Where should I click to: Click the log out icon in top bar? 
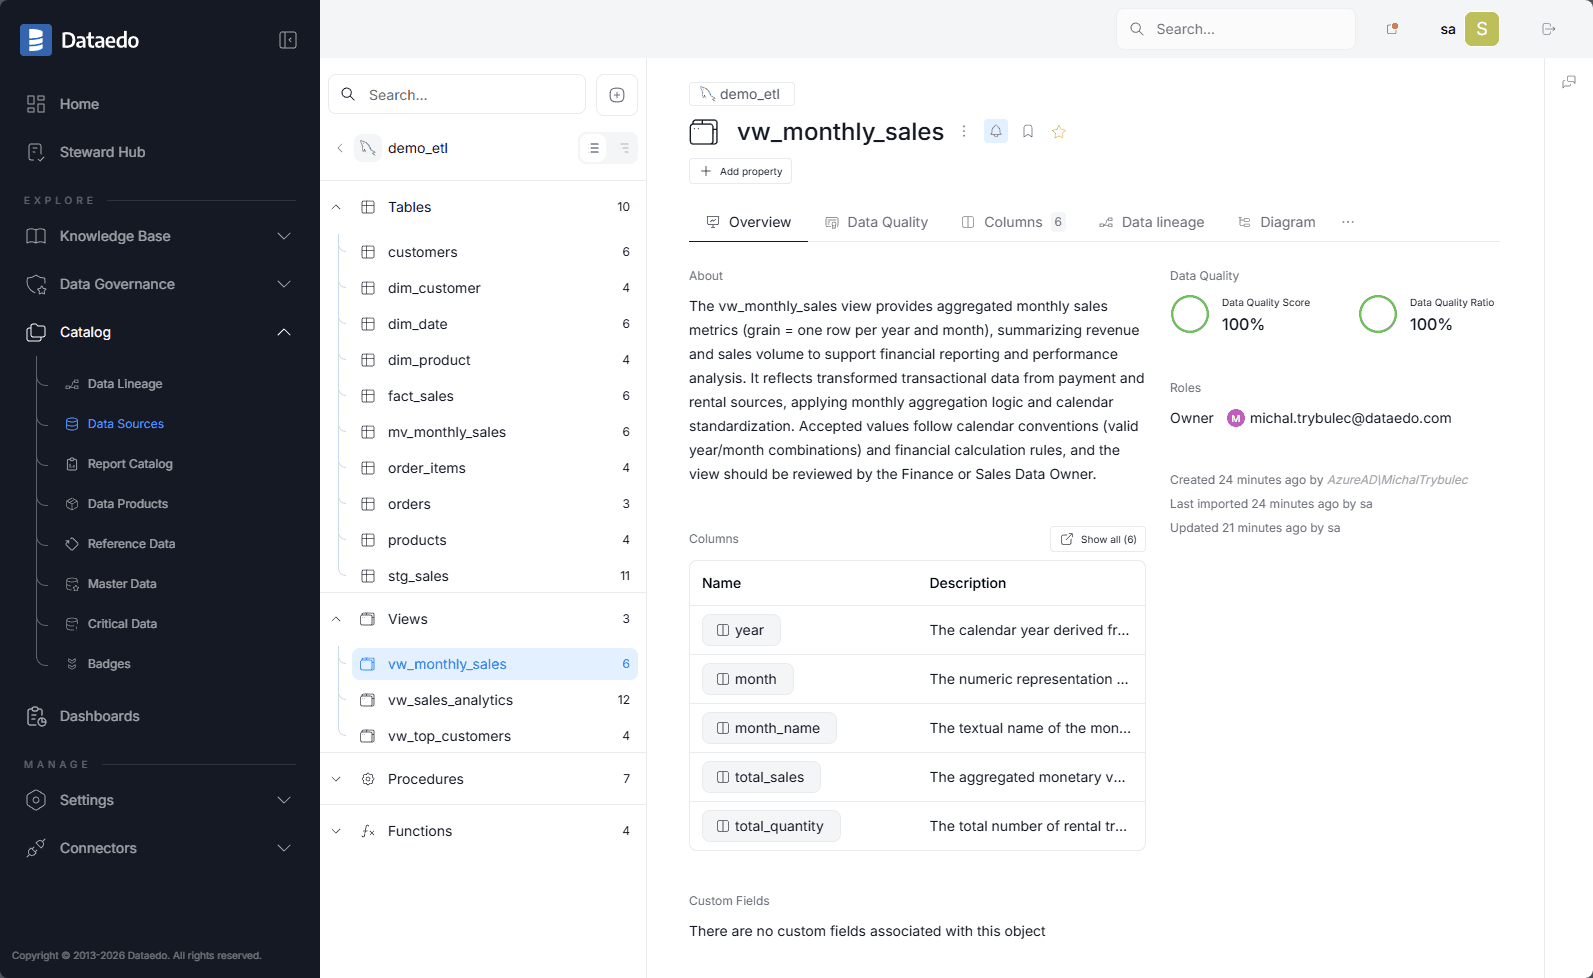(x=1549, y=29)
